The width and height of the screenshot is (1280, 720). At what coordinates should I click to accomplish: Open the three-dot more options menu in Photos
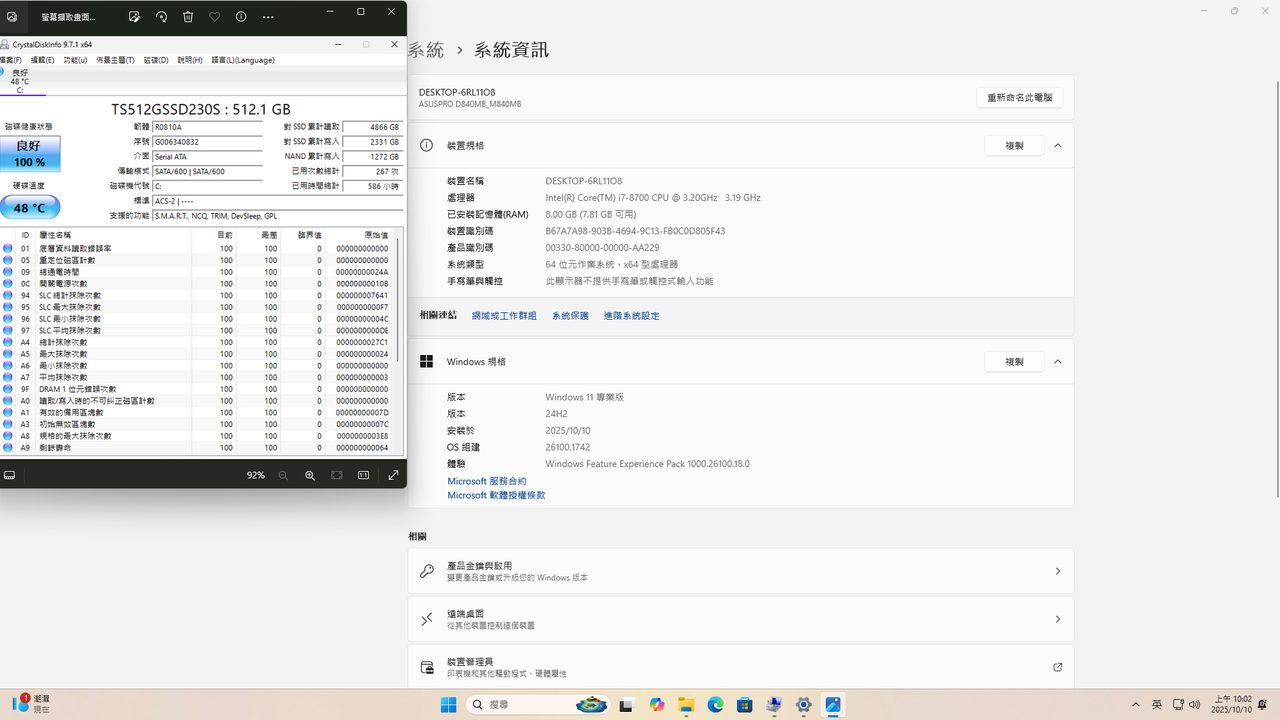coord(268,17)
